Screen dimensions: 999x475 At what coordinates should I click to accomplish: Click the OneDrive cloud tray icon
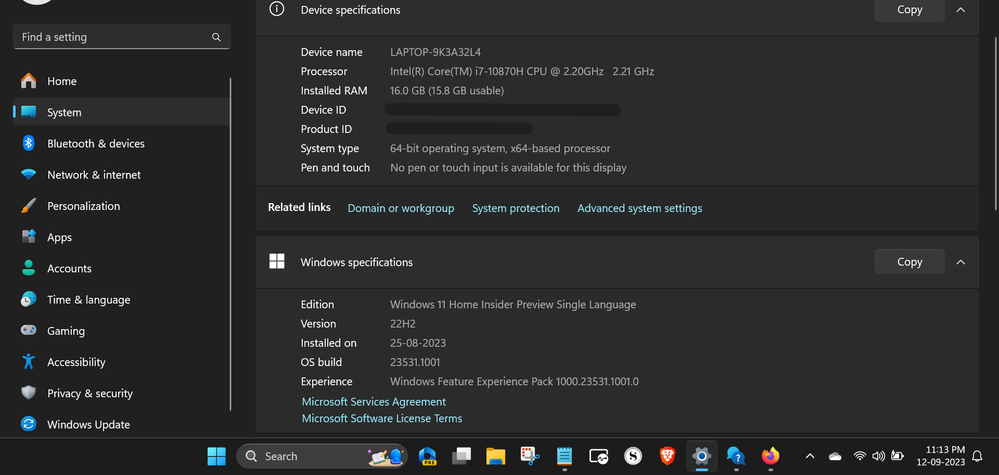[835, 456]
